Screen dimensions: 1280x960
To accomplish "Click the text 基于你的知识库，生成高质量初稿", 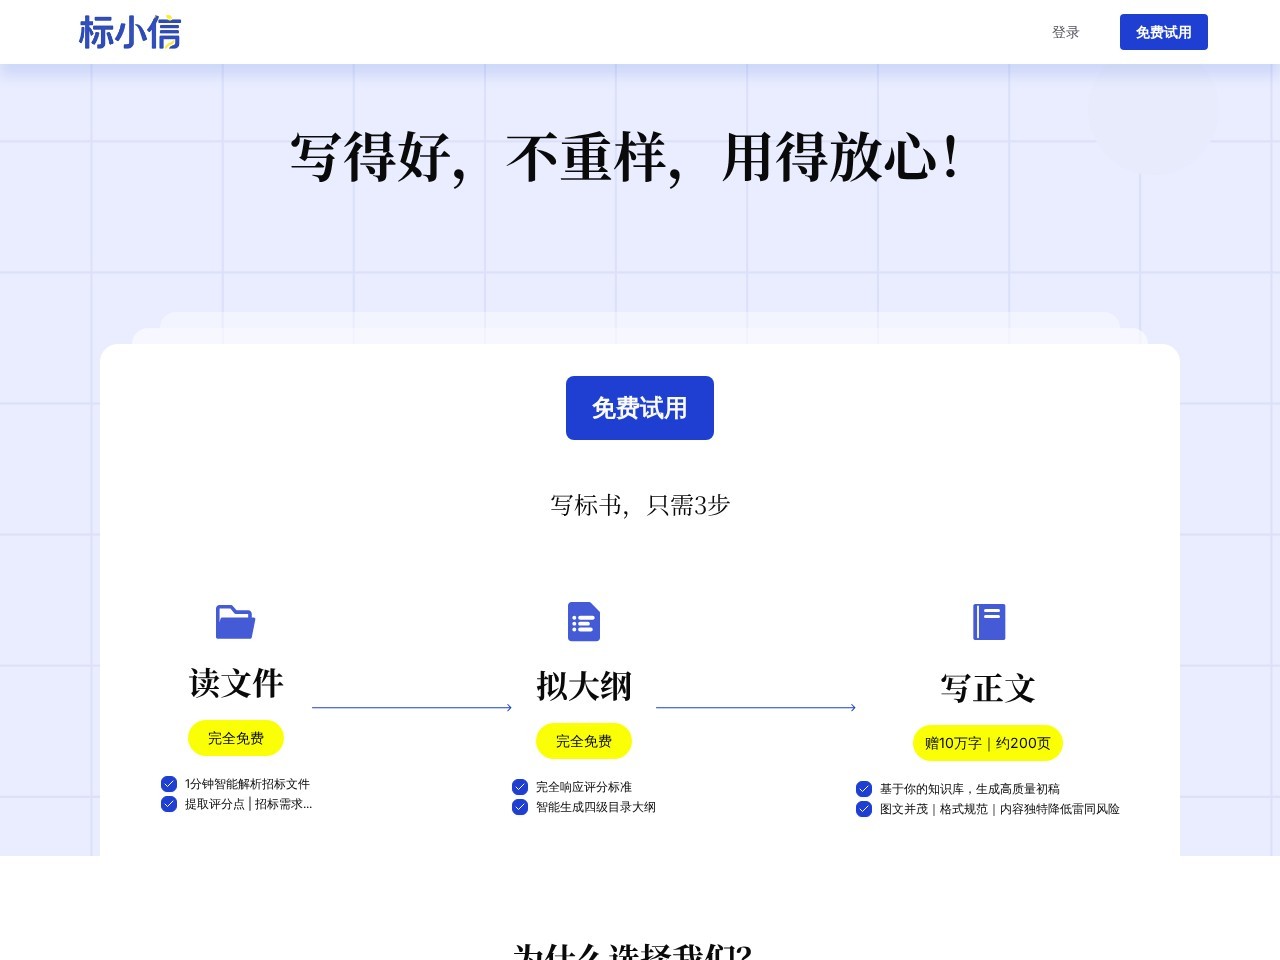I will [970, 789].
